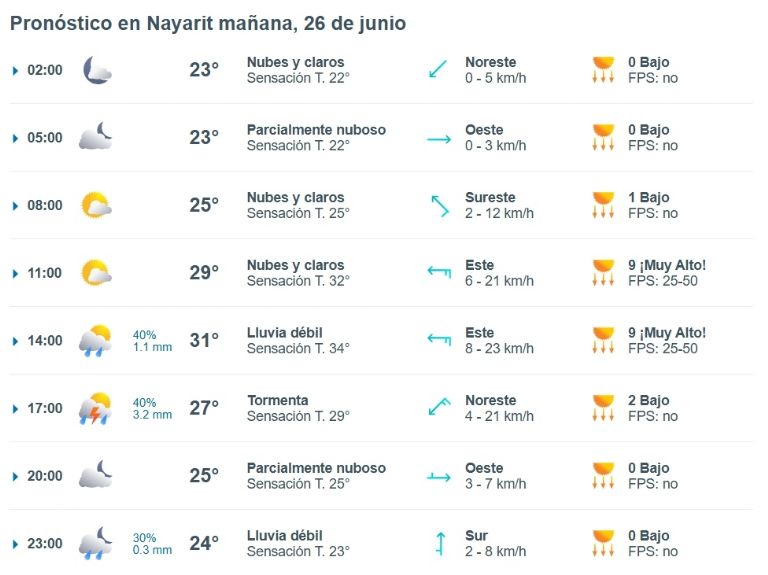Viewport: 768px width, 575px height.
Task: Click the sun-and-cloud icon at 08:00
Action: click(96, 205)
